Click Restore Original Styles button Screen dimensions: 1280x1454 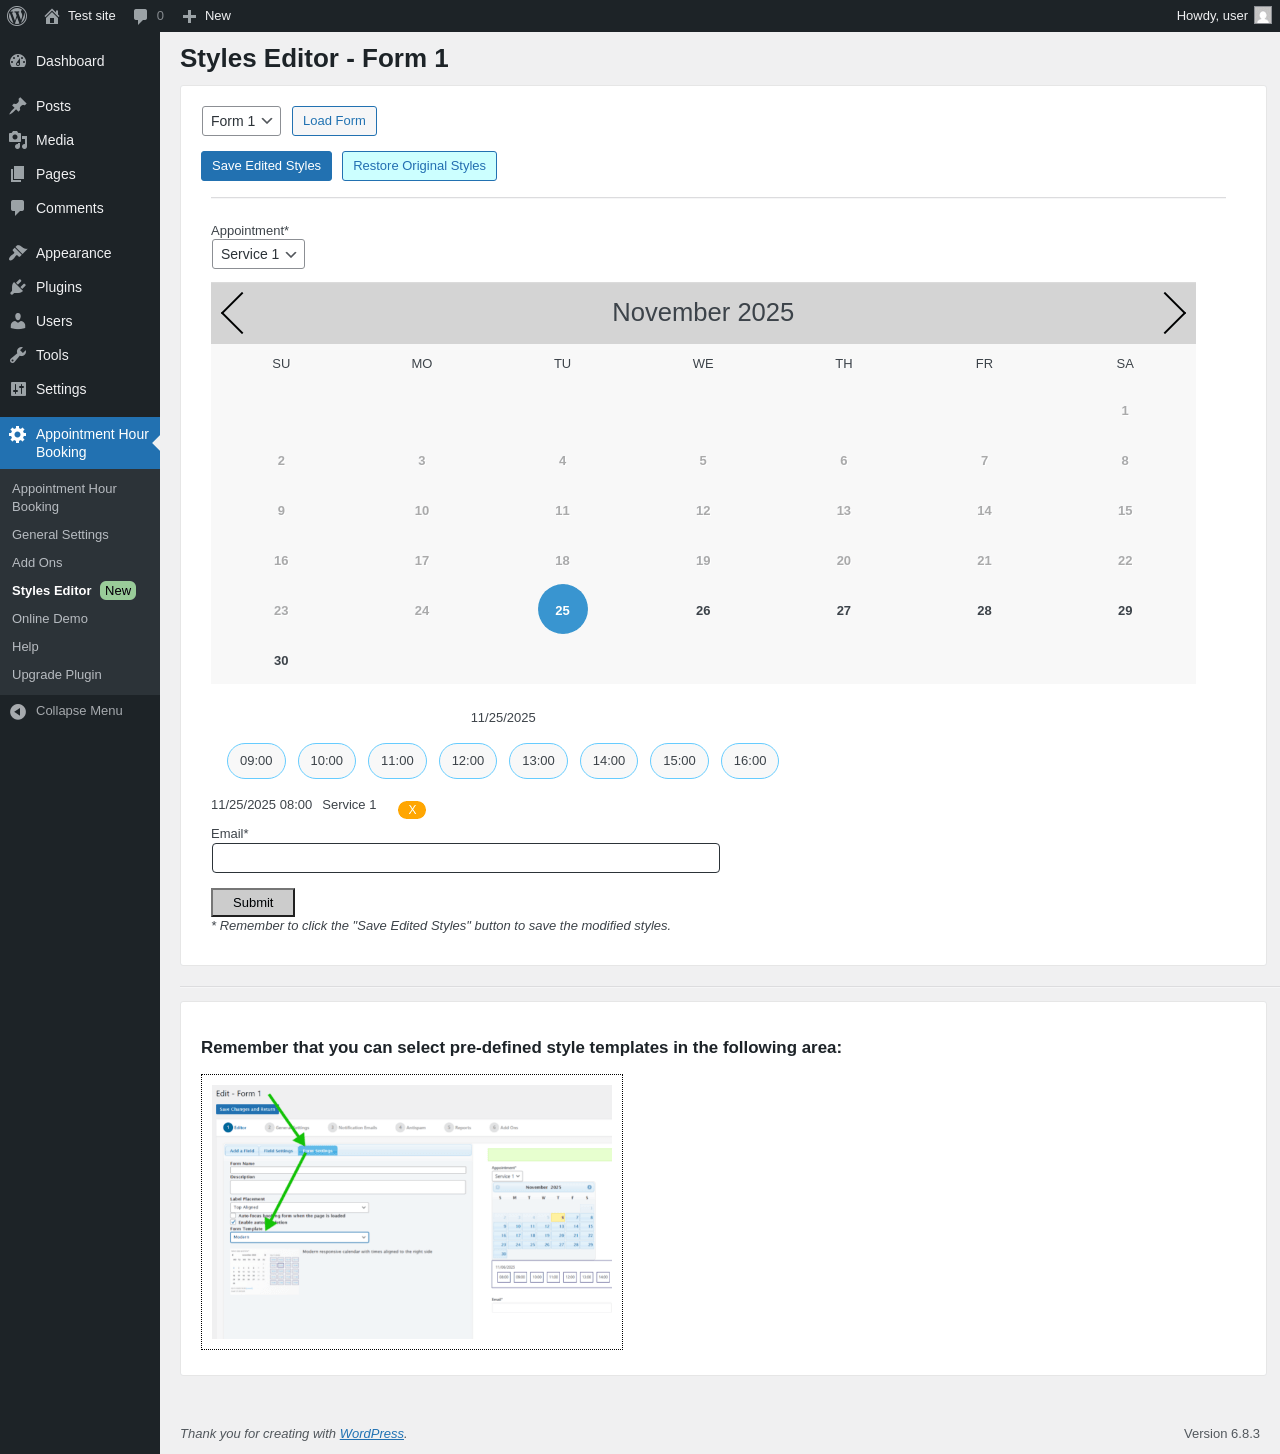coord(419,166)
